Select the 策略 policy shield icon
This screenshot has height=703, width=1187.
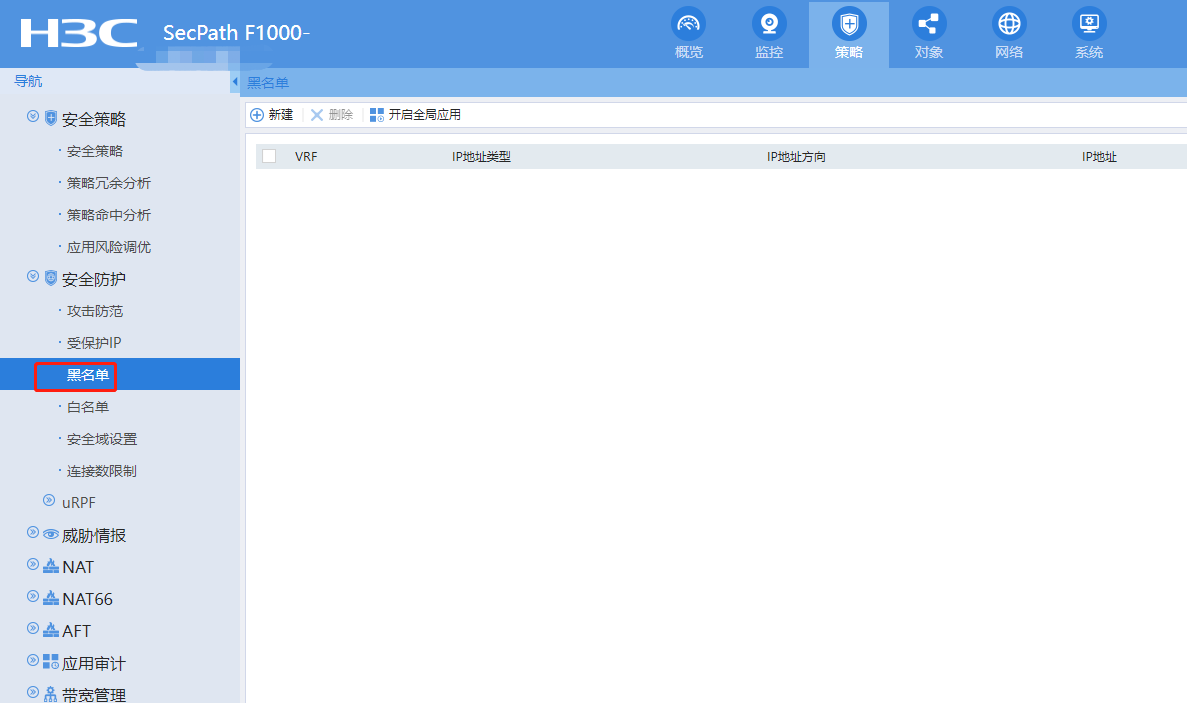tap(849, 23)
